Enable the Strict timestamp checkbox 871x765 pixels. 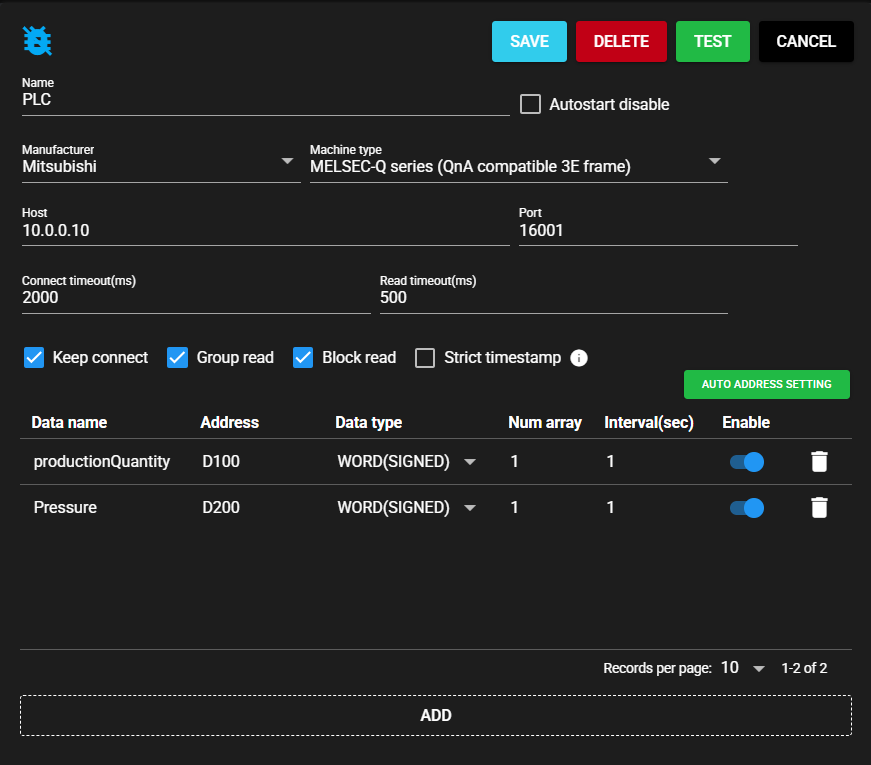[425, 358]
